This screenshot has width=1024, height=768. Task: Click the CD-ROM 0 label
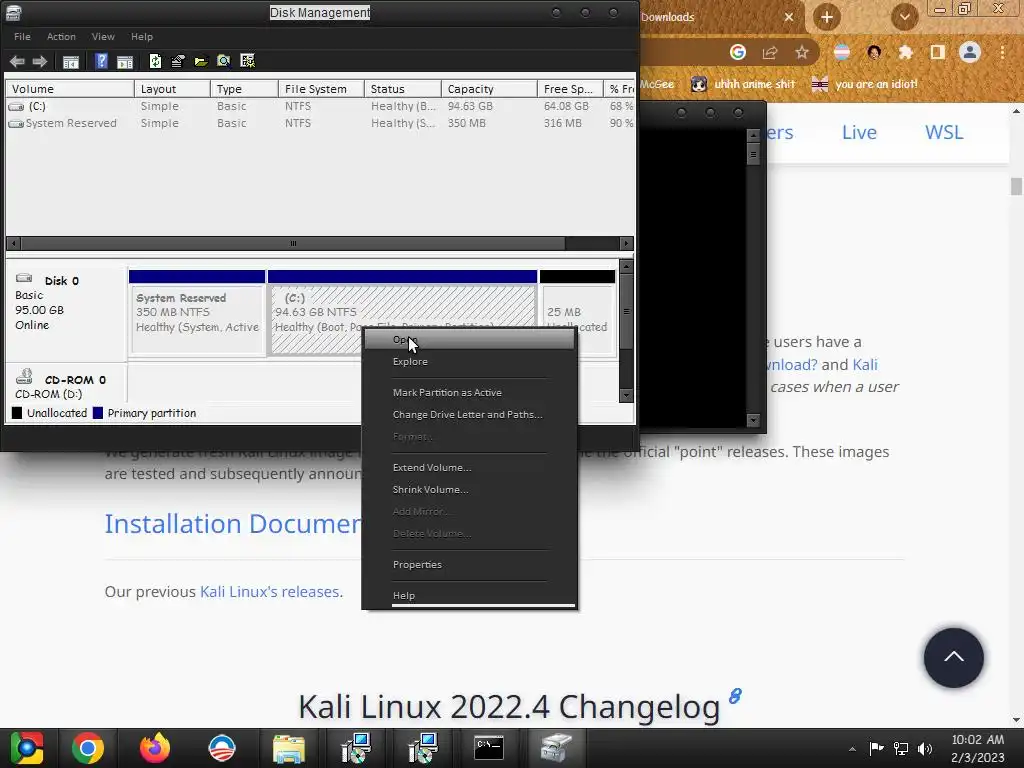(75, 380)
